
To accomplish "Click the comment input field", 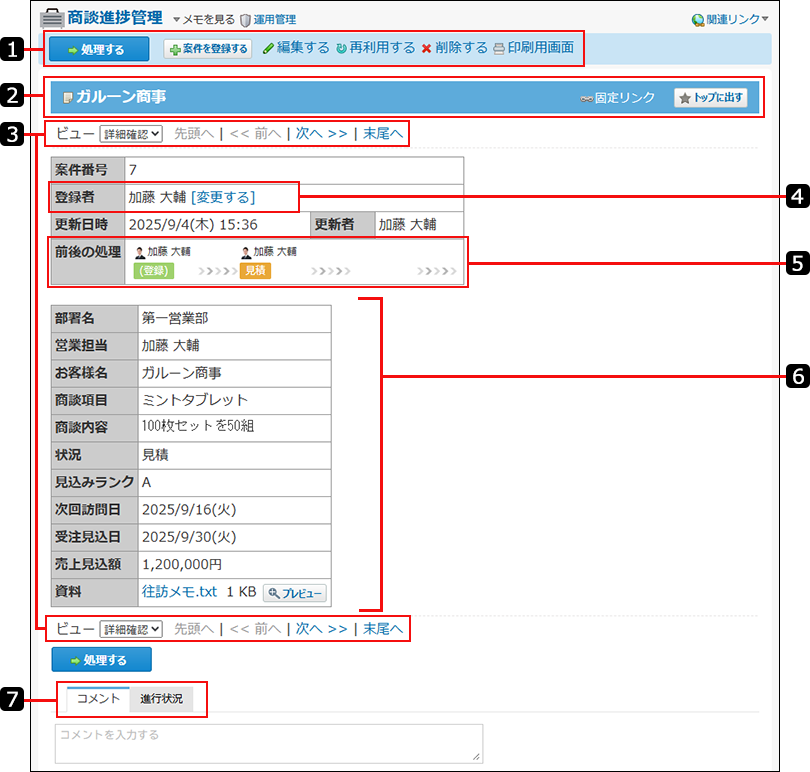I will [268, 744].
